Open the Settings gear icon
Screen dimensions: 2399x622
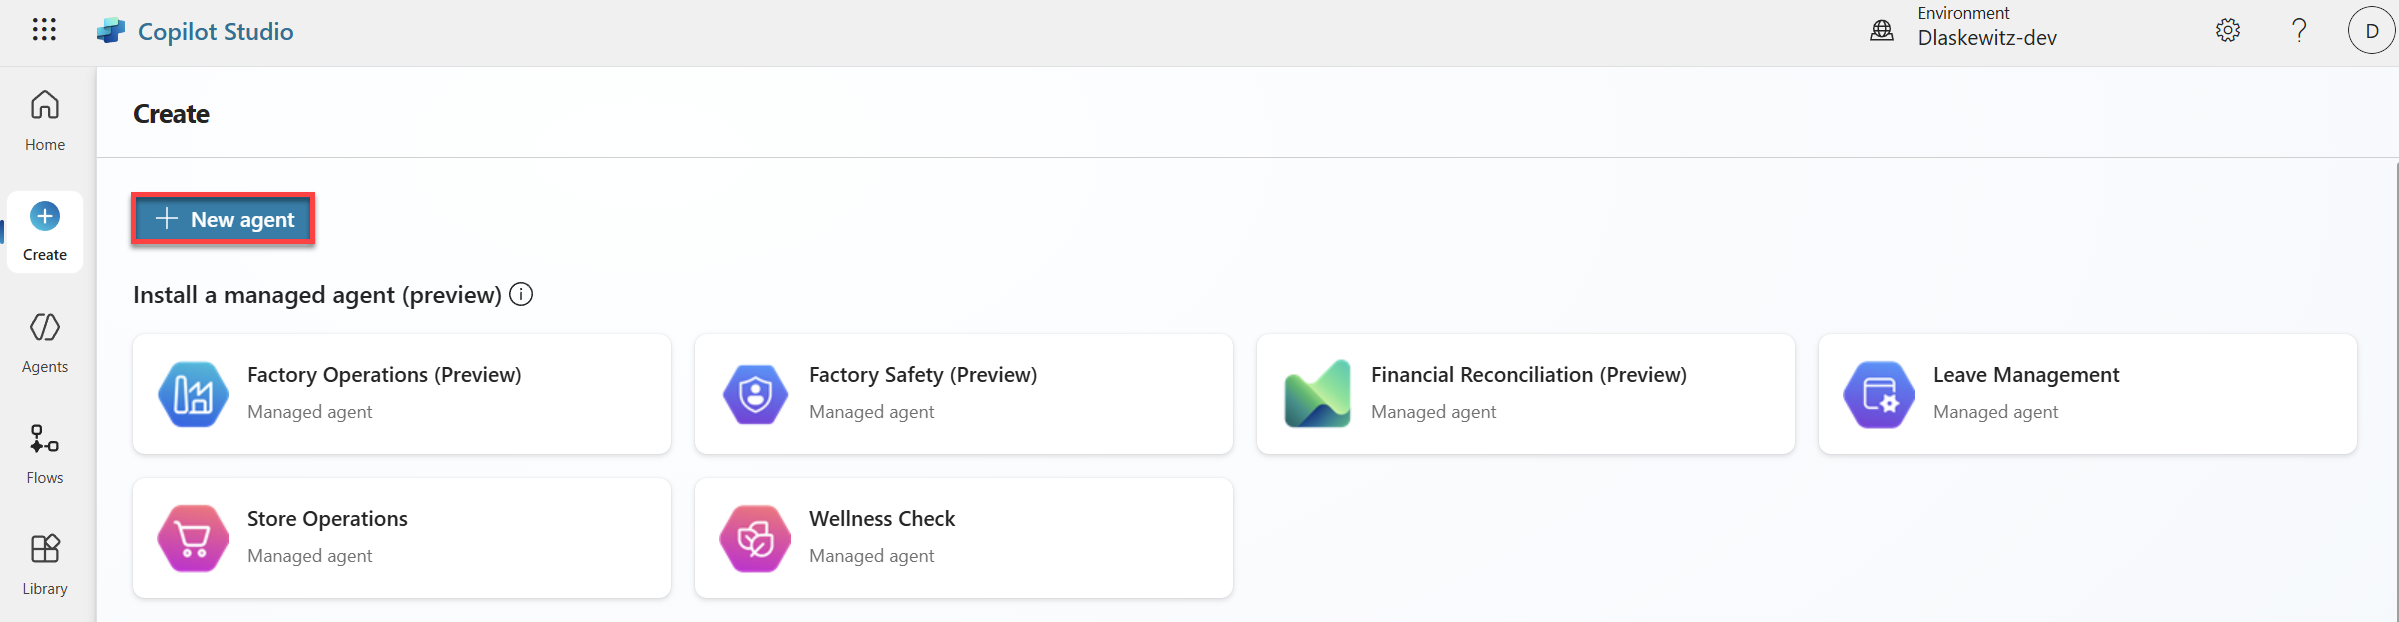tap(2227, 31)
